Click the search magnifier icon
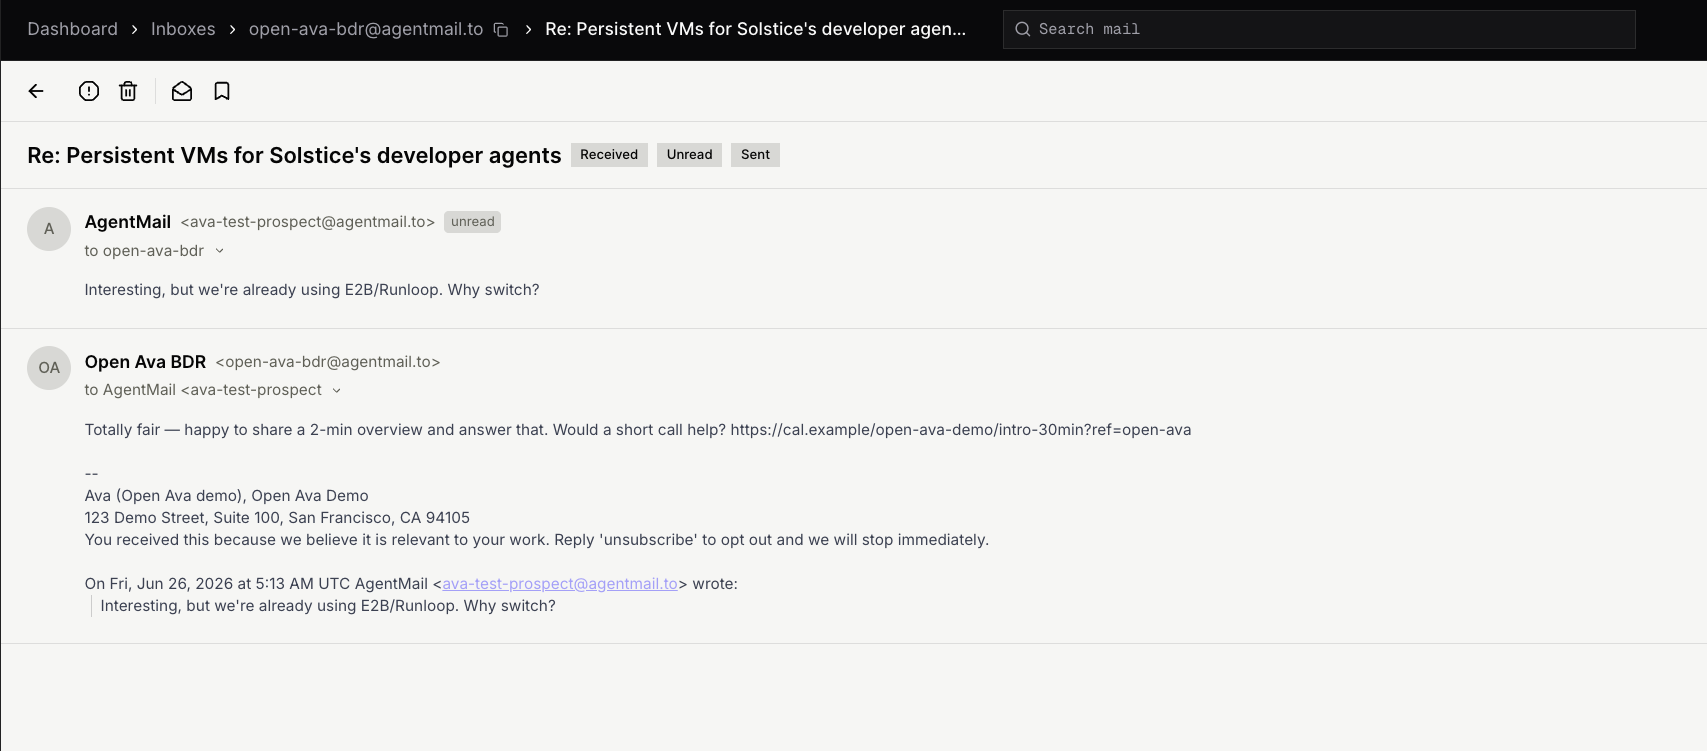The height and width of the screenshot is (751, 1707). tap(1023, 29)
